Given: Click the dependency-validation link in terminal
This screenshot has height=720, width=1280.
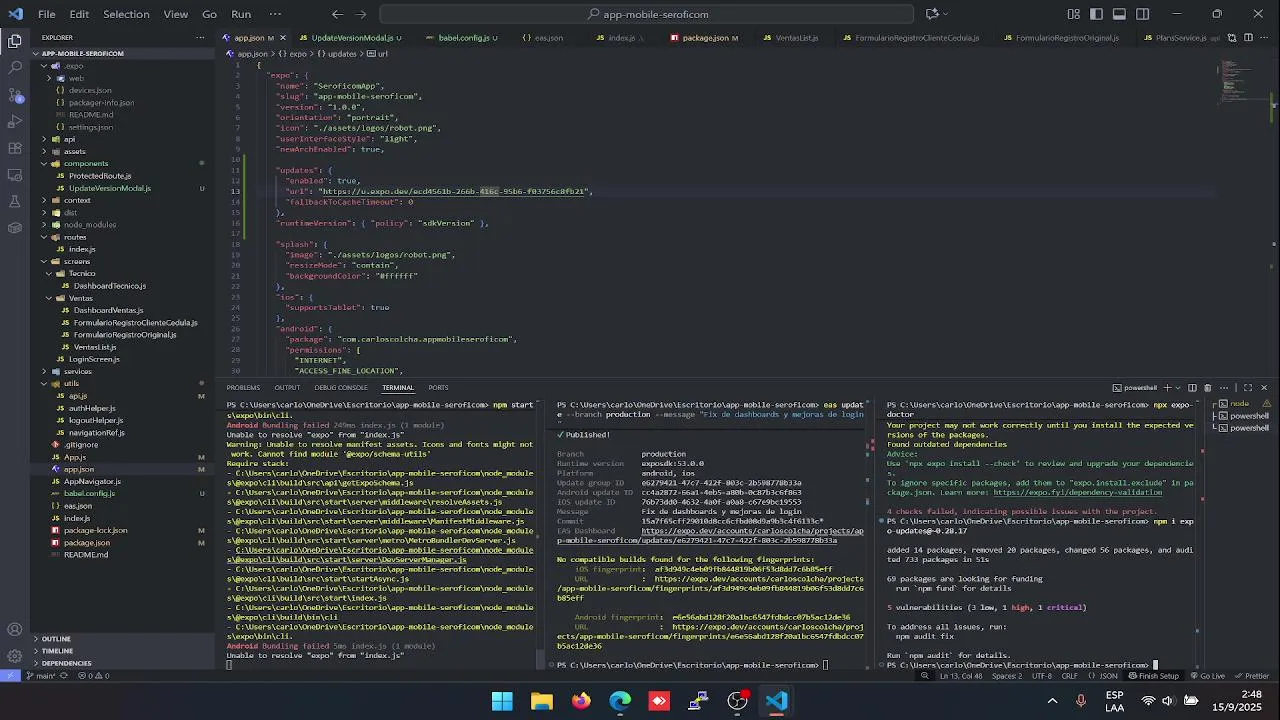Looking at the screenshot, I should click(1078, 492).
